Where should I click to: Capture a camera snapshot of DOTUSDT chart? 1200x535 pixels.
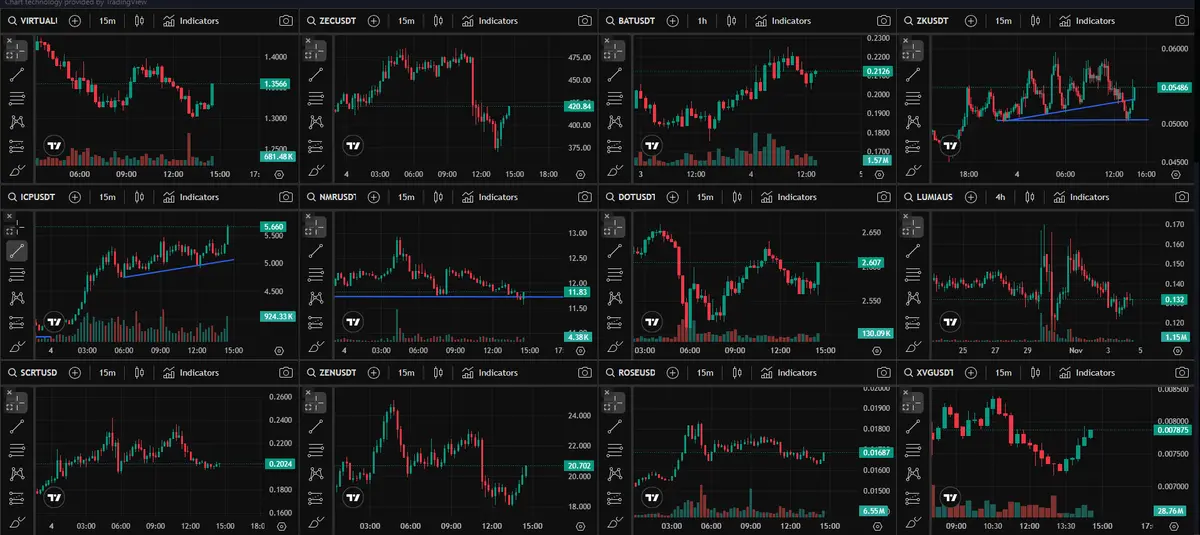pyautogui.click(x=884, y=197)
